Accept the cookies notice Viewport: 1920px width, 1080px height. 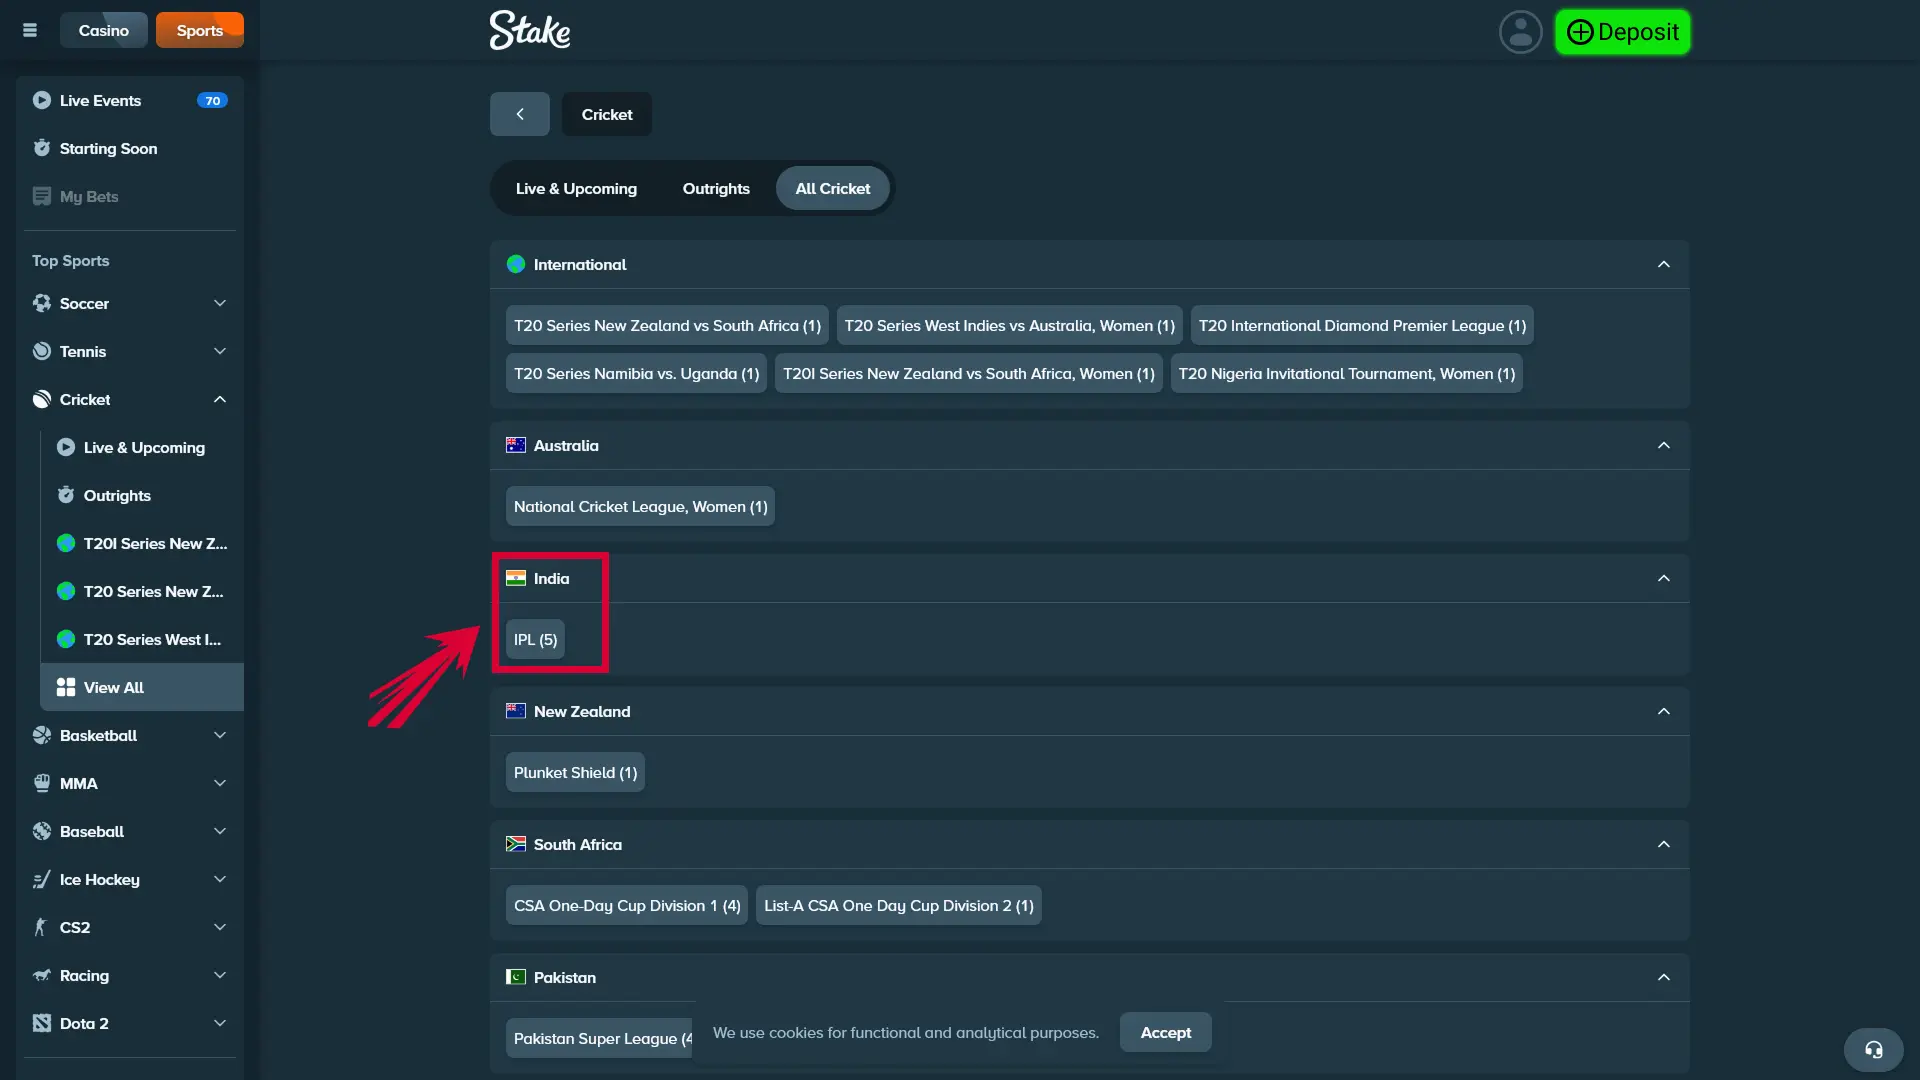click(1165, 1032)
